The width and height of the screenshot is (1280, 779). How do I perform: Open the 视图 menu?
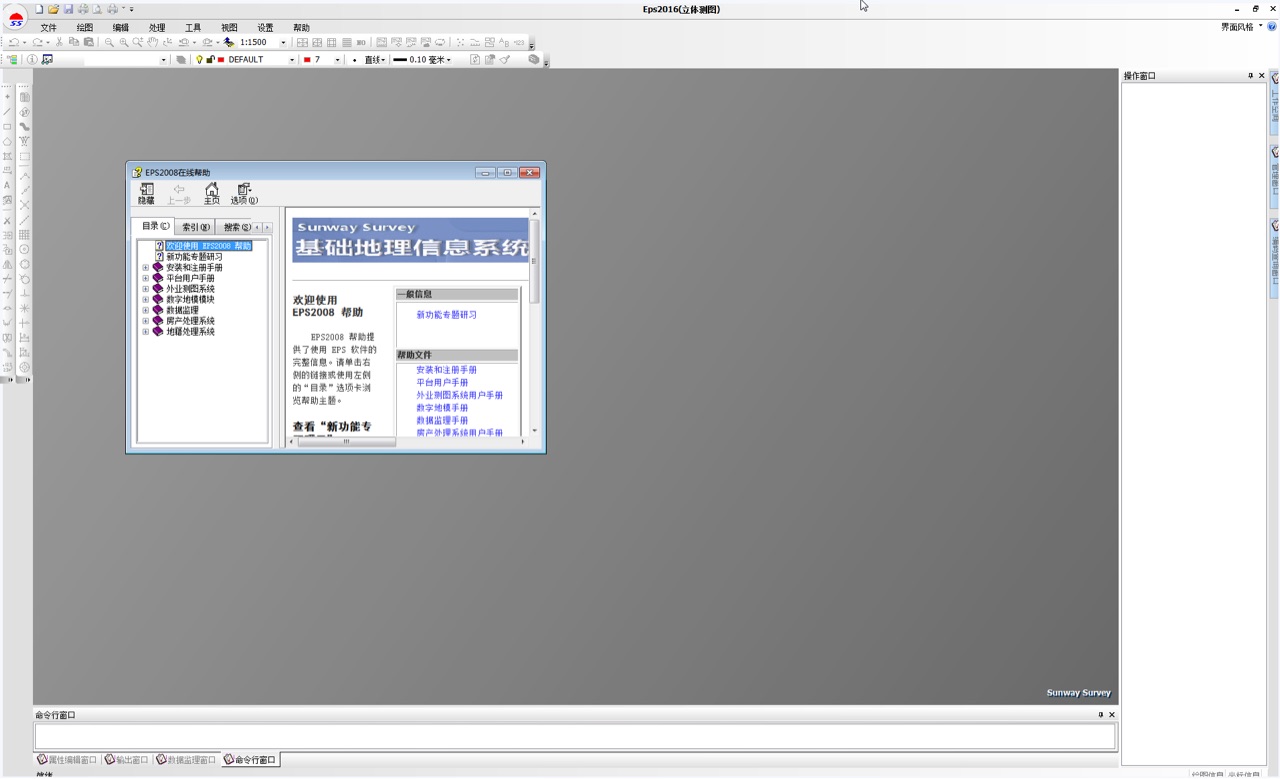[229, 28]
